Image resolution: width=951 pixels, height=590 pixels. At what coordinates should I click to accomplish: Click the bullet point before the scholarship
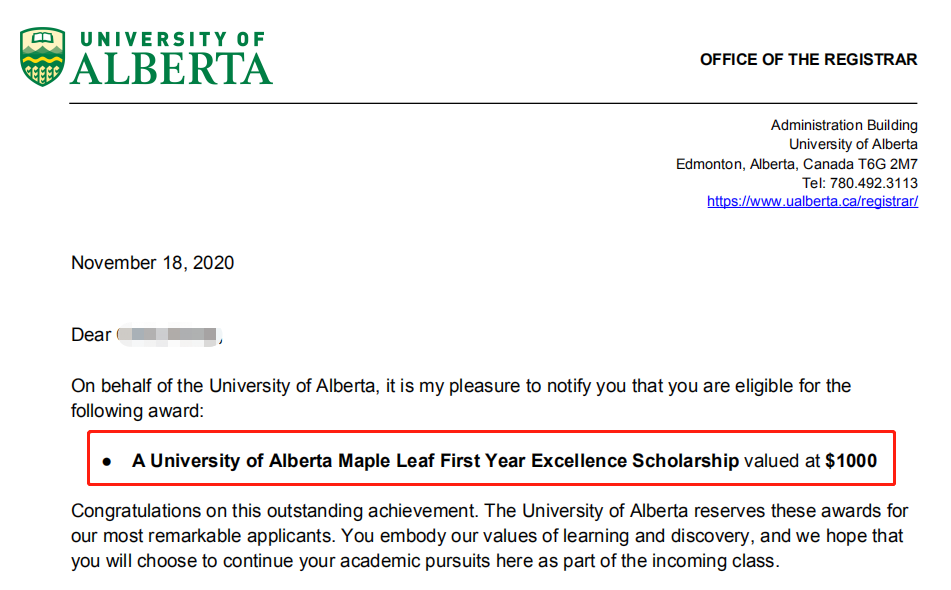pyautogui.click(x=107, y=462)
